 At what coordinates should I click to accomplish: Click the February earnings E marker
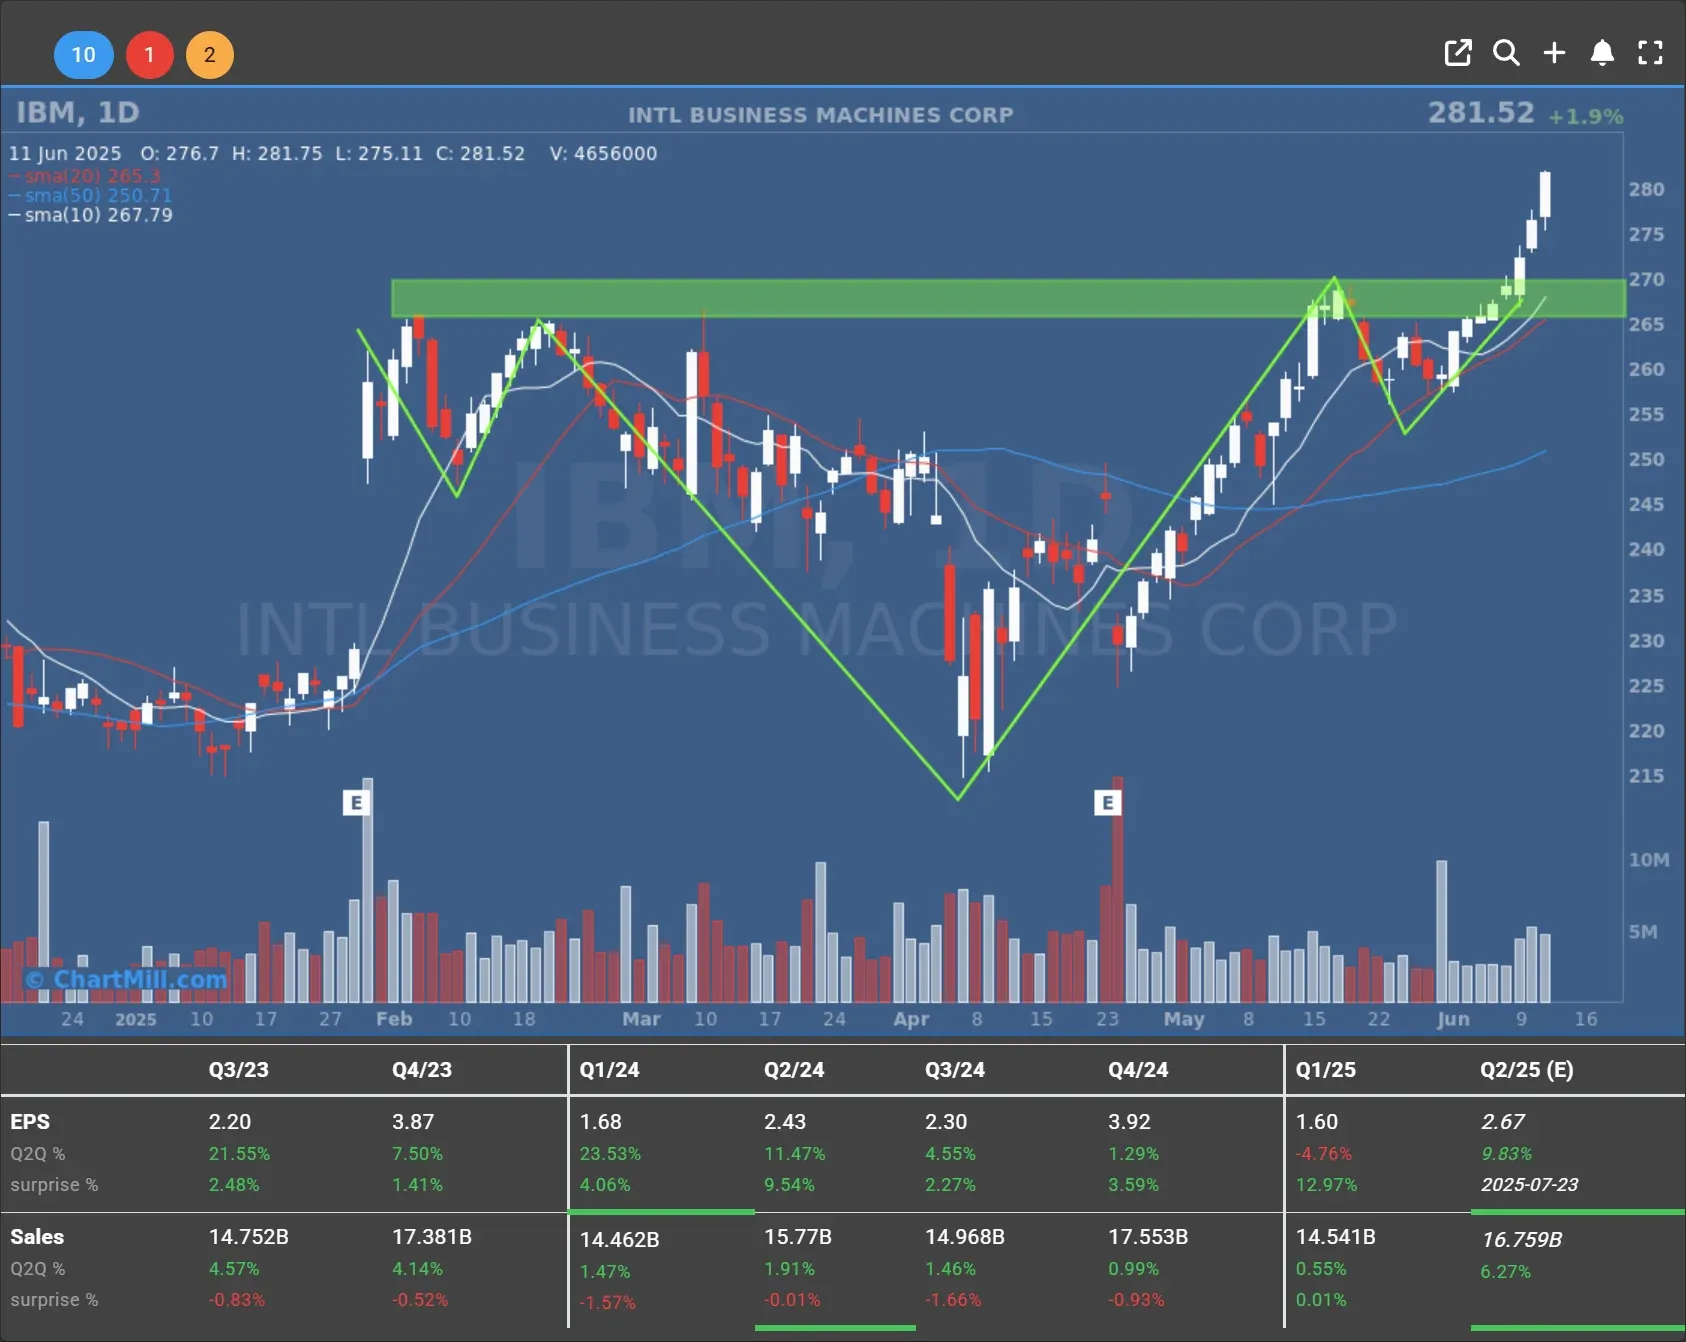(x=356, y=802)
